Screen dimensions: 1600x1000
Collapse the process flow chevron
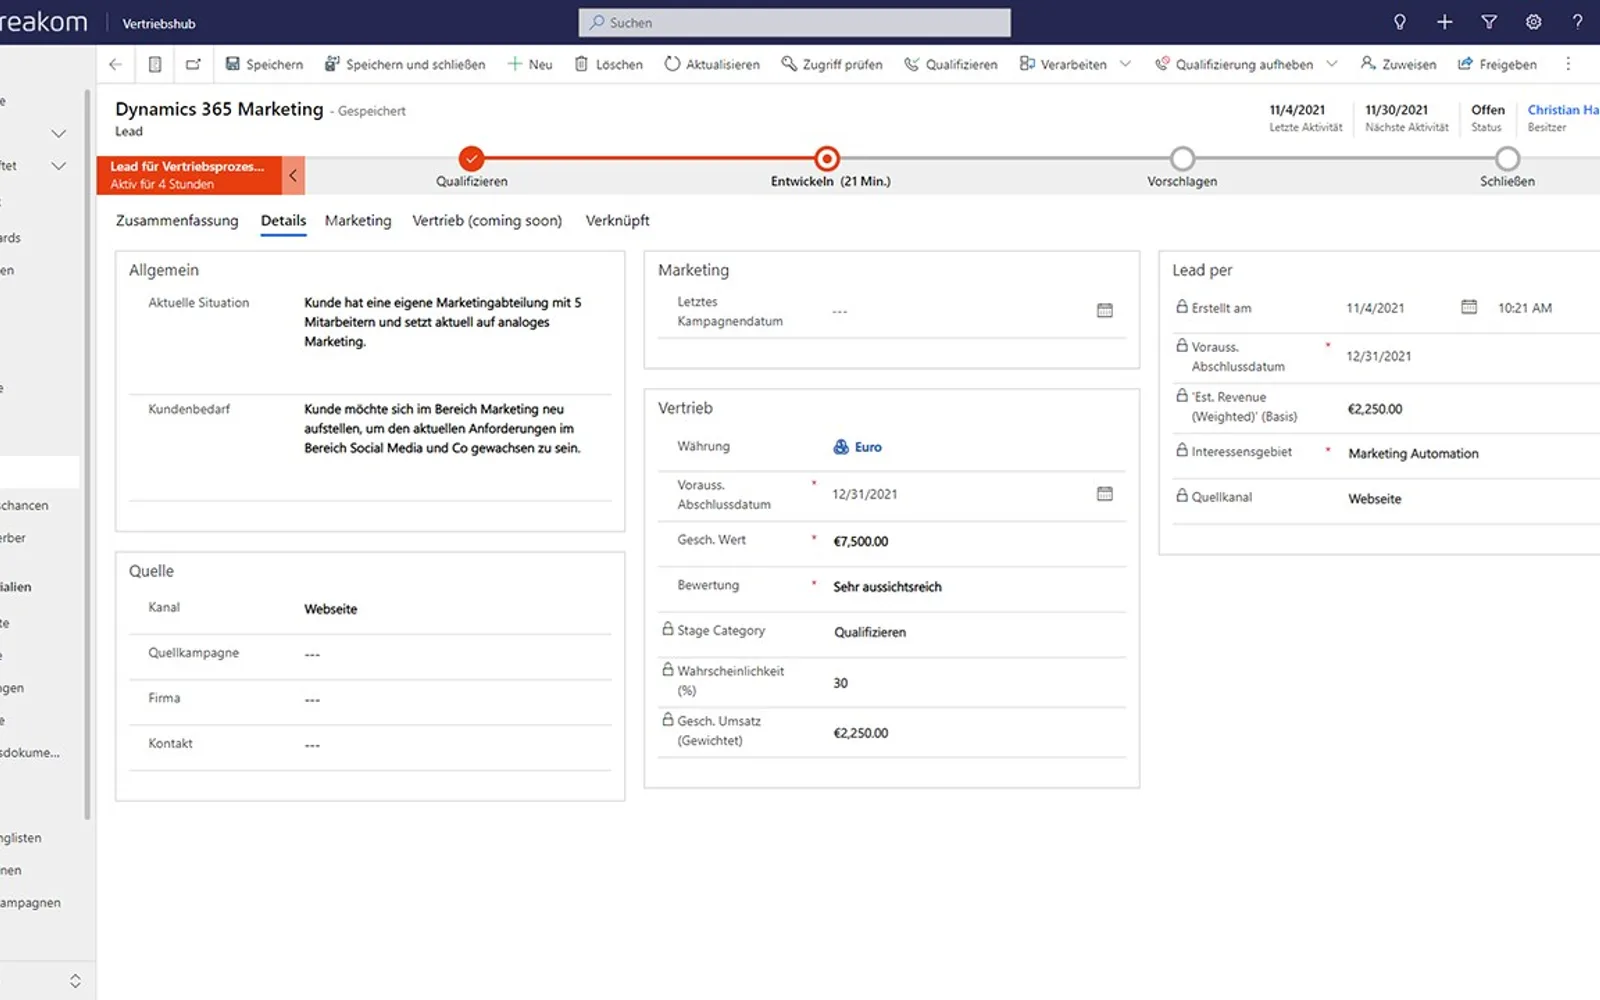tap(293, 175)
